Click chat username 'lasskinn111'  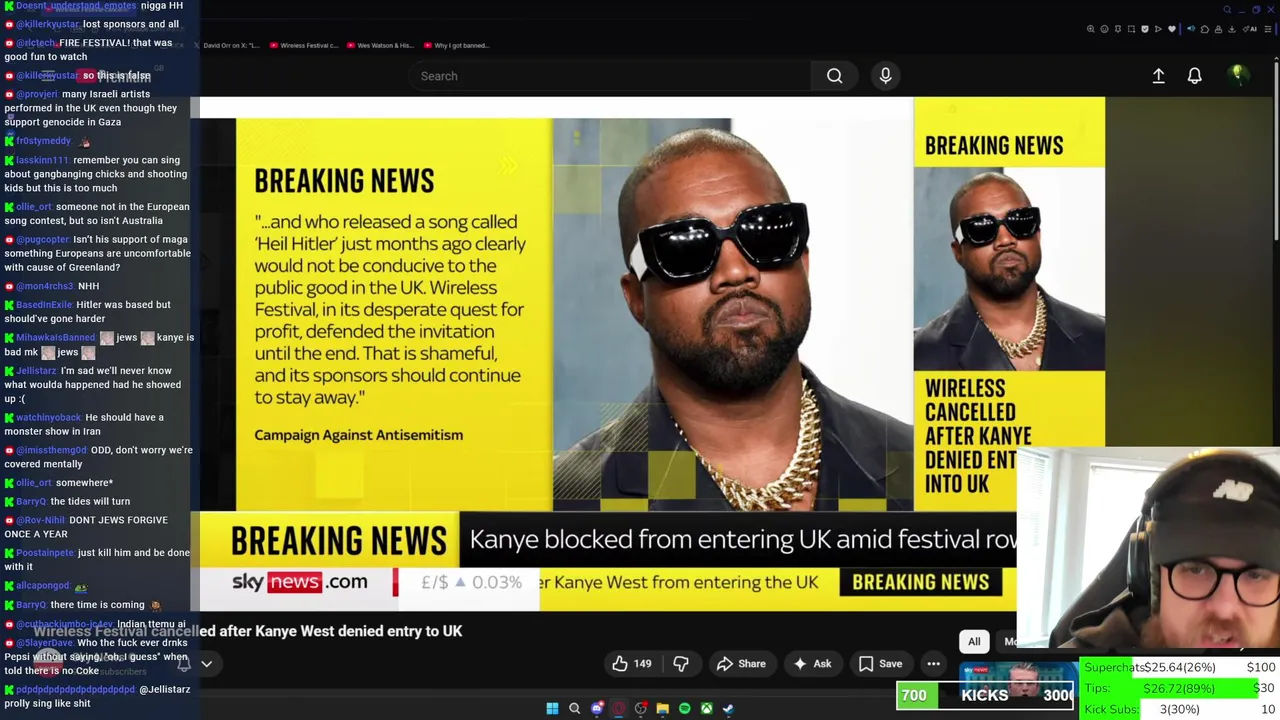42,160
